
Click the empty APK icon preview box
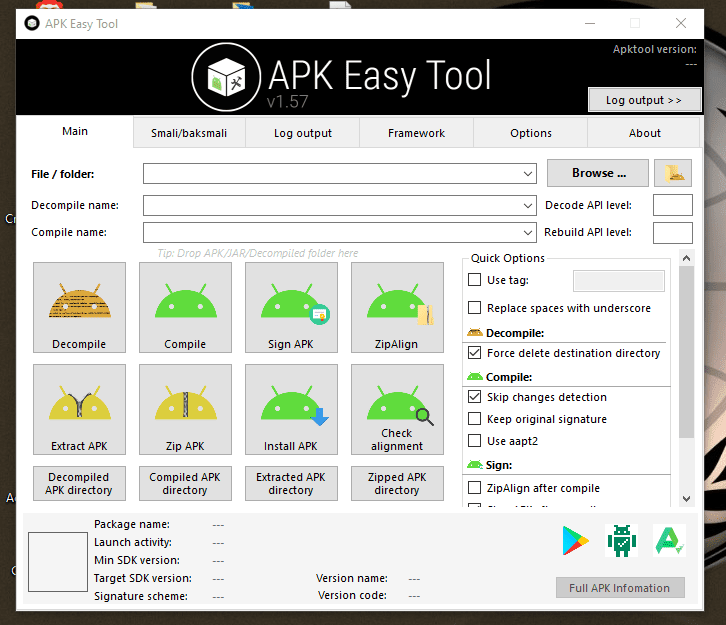(x=58, y=562)
